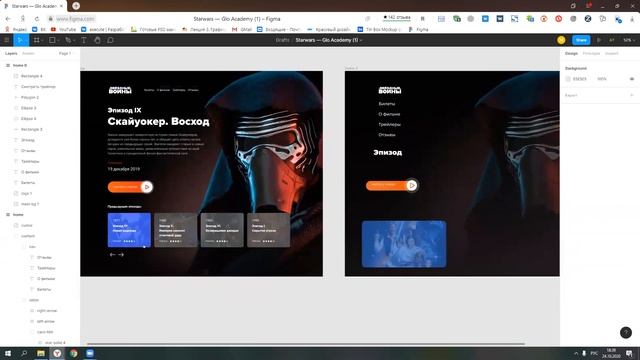This screenshot has width=640, height=360.
Task: Click the Share button
Action: [x=581, y=40]
